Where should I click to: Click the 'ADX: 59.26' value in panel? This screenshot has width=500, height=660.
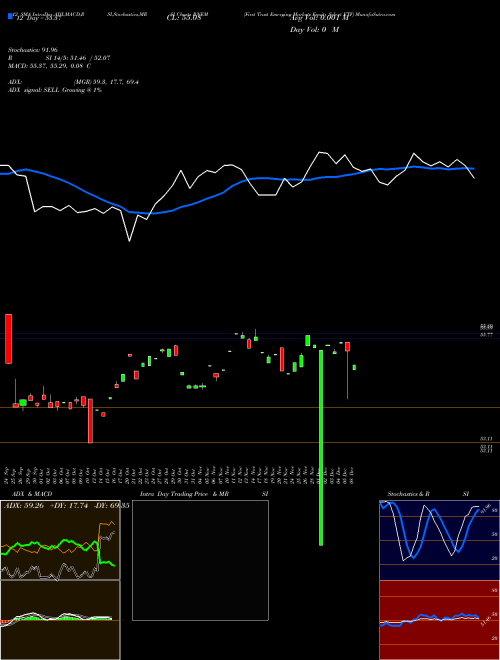point(24,506)
